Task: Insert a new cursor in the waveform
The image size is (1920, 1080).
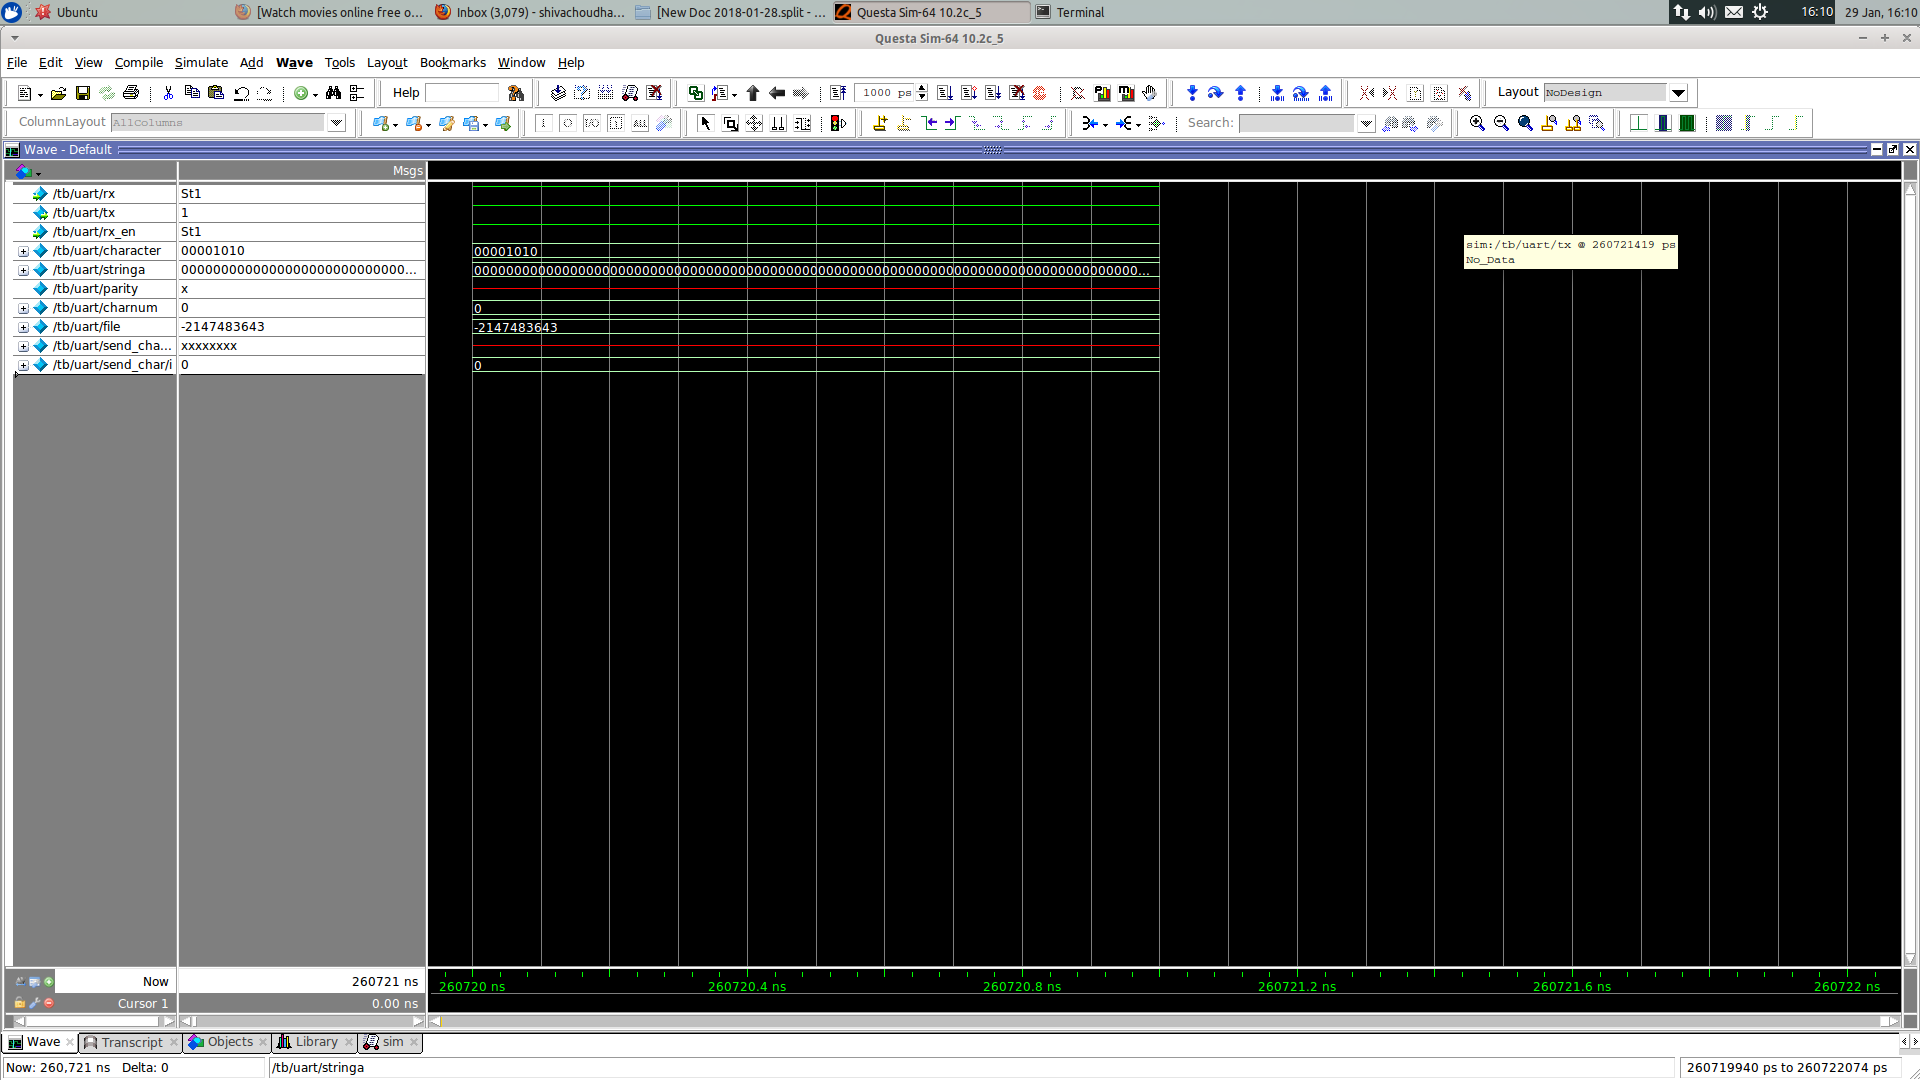Action: (x=880, y=123)
